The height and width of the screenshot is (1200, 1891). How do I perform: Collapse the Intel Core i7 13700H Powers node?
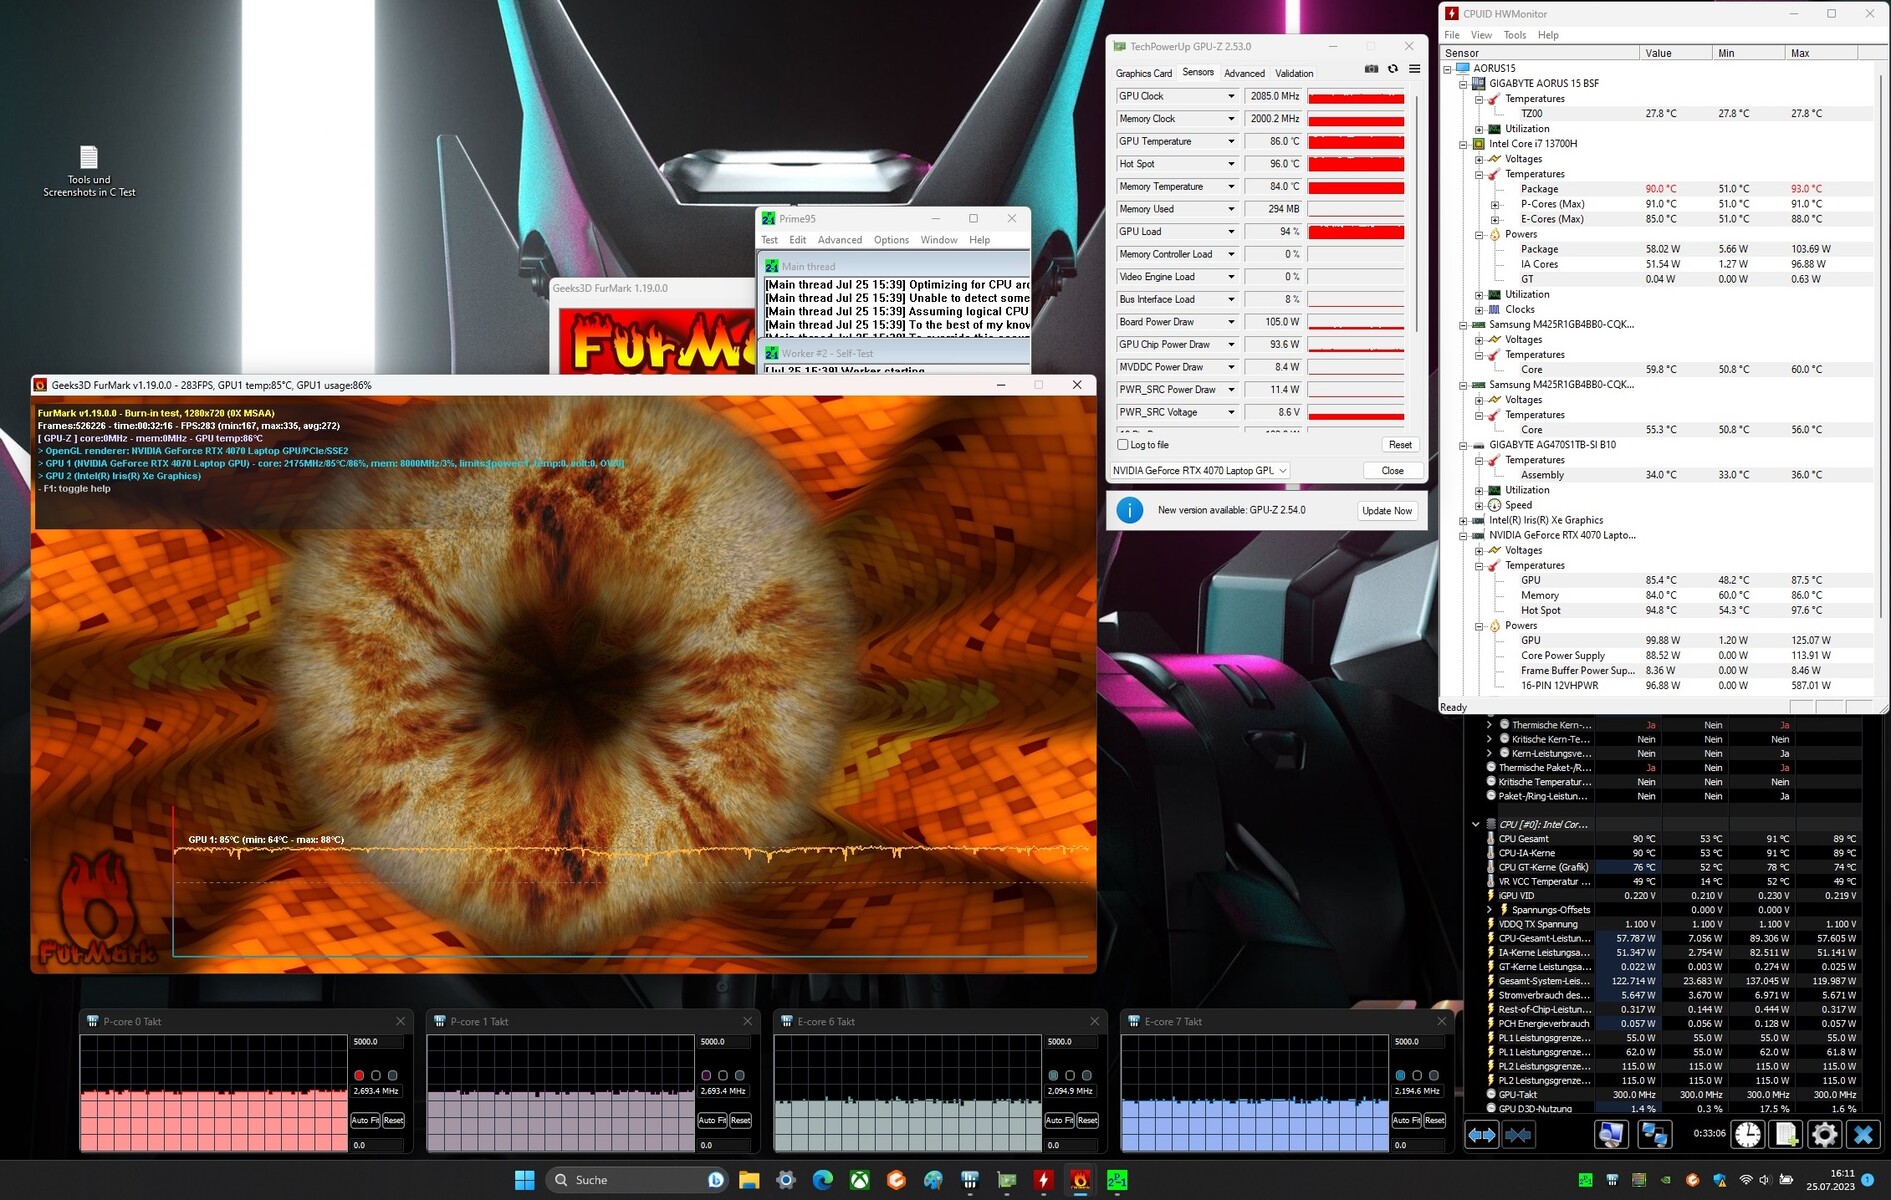tap(1479, 234)
